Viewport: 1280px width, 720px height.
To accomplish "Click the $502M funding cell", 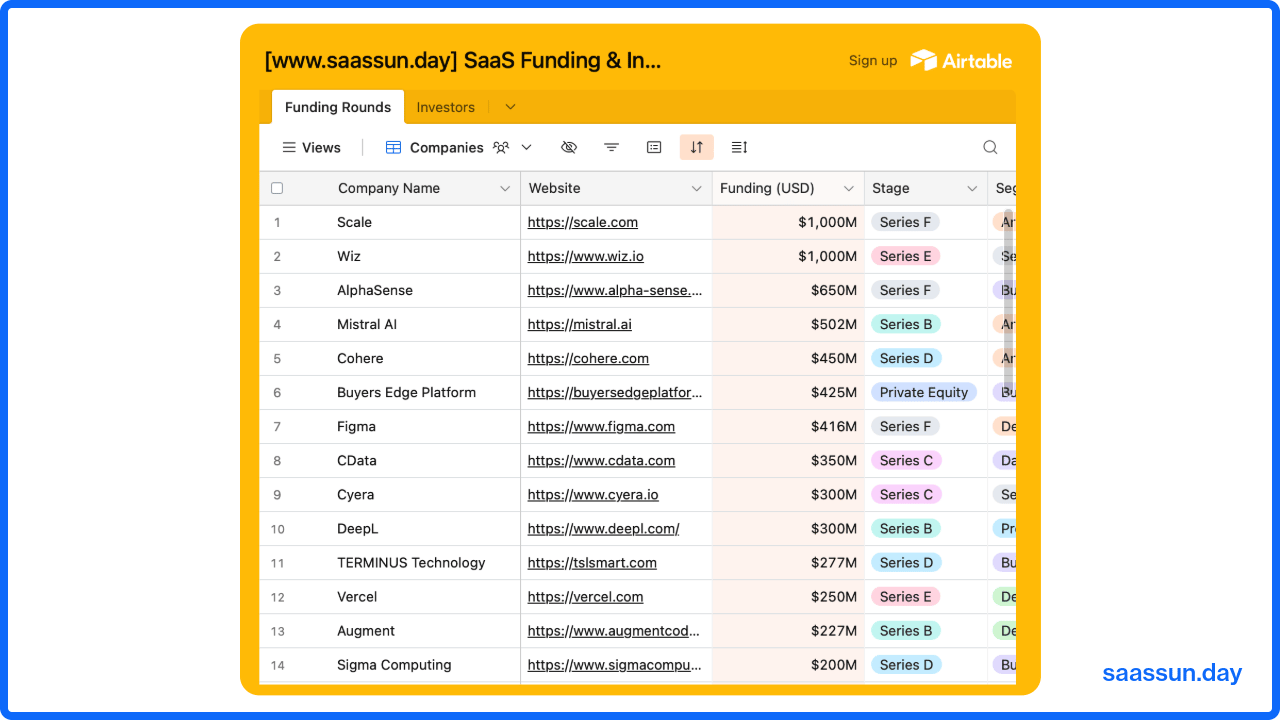I will click(788, 324).
